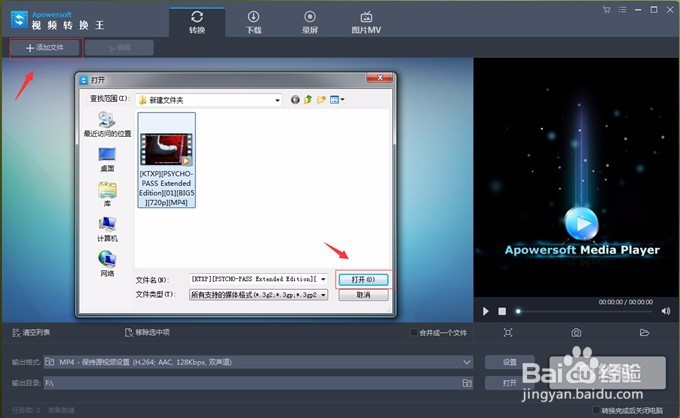Enable shutdown-after-conversion checkbox
The height and width of the screenshot is (418, 680).
(596, 410)
